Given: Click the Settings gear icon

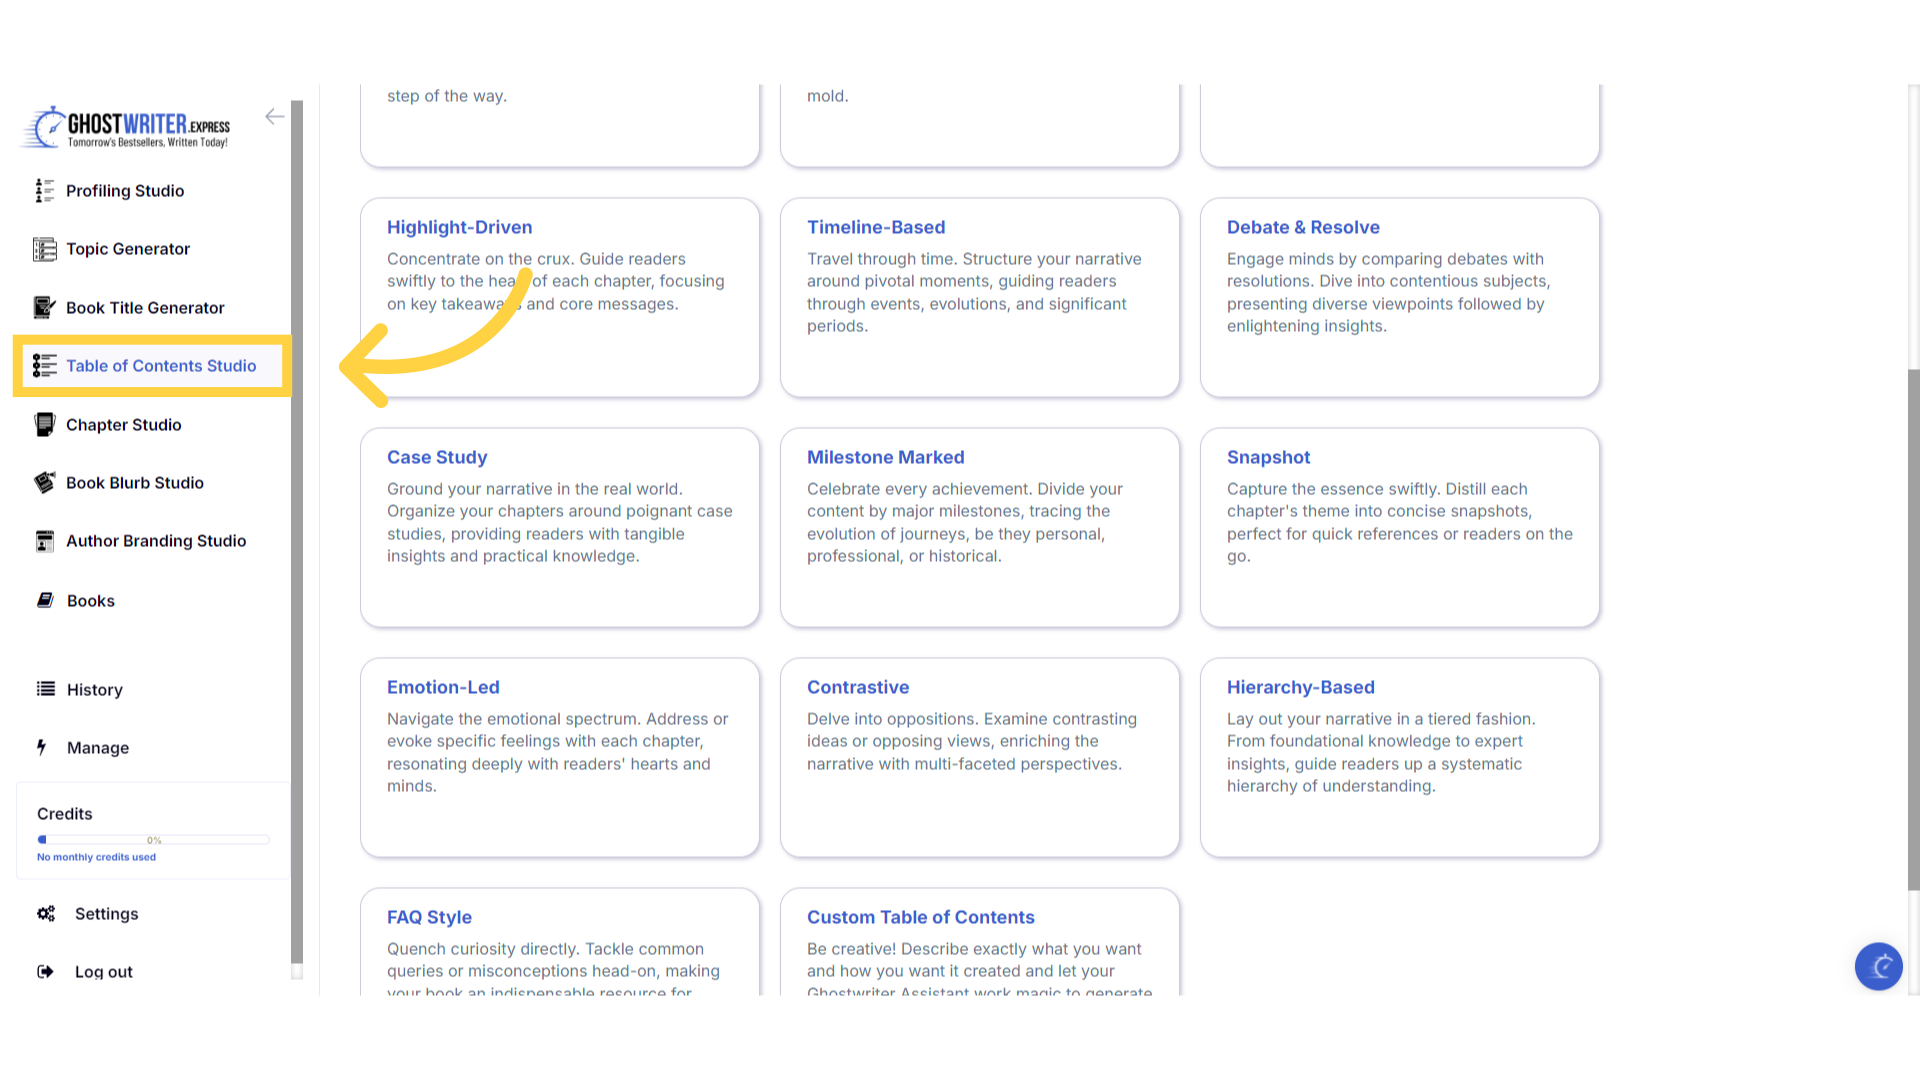Looking at the screenshot, I should [x=46, y=914].
